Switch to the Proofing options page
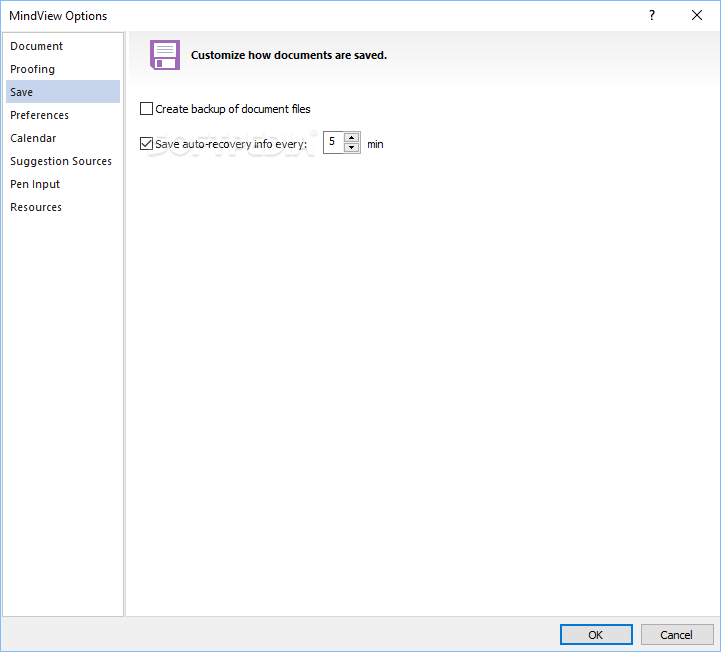This screenshot has width=721, height=652. (63, 69)
